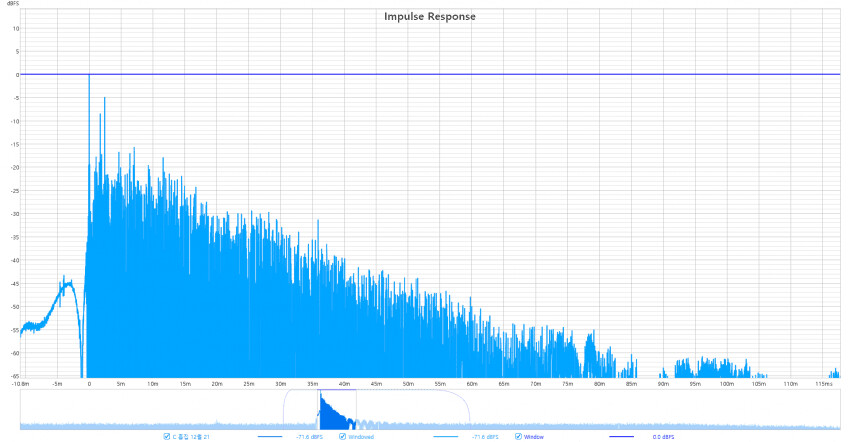Click the 115ms label on the time axis
850x442 pixels.
pyautogui.click(x=823, y=383)
